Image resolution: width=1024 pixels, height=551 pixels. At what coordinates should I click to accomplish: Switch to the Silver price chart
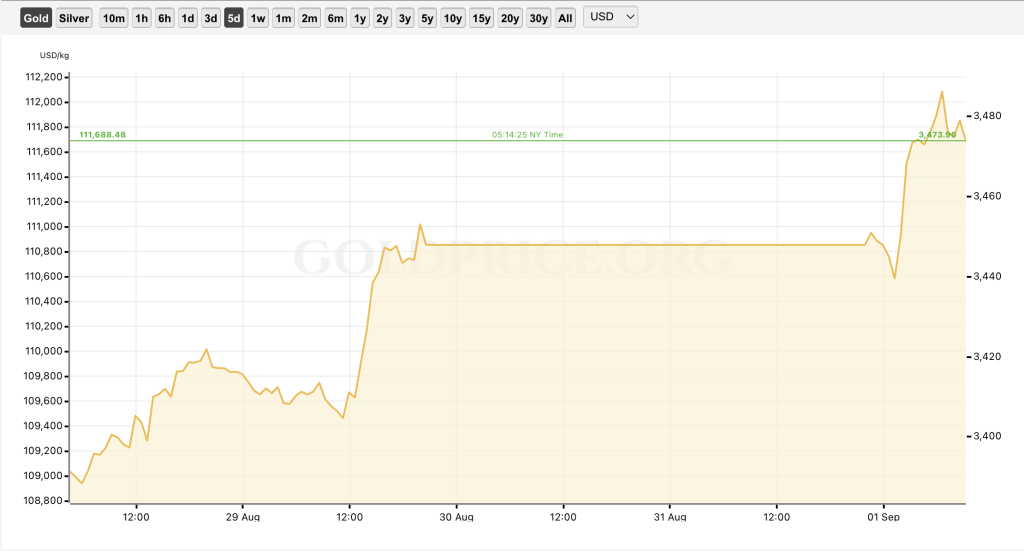pos(74,18)
